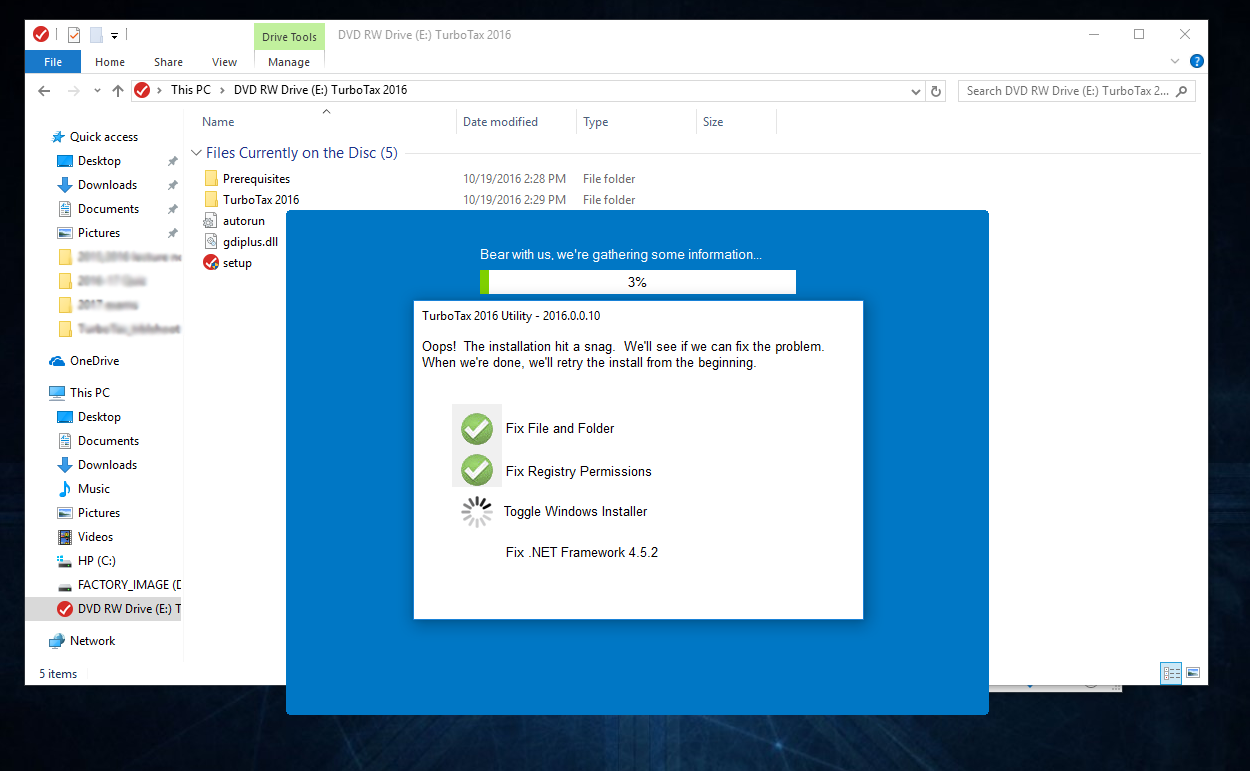
Task: Click the New folder quick access icon
Action: point(96,35)
